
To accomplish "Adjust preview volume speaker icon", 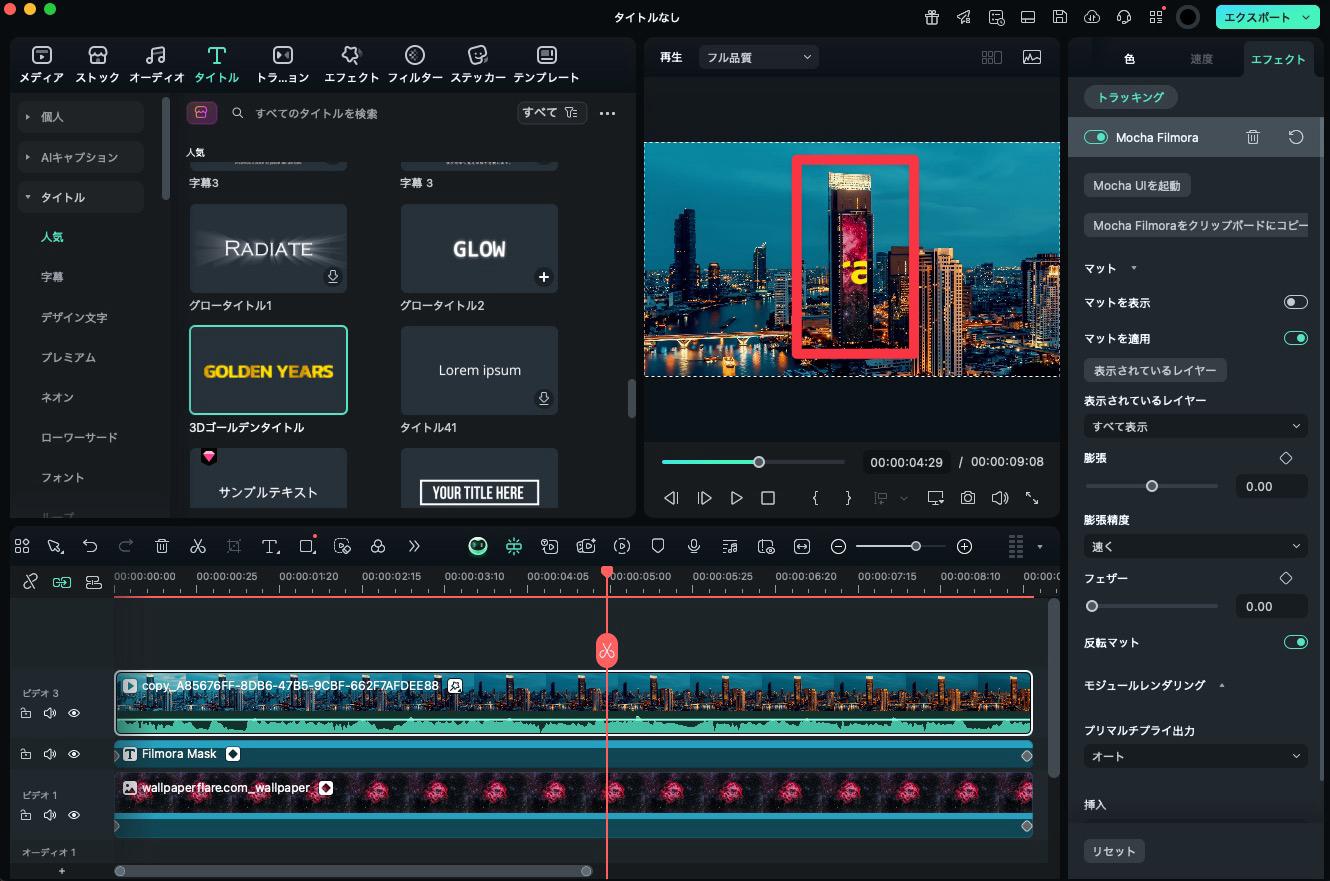I will click(x=1000, y=497).
